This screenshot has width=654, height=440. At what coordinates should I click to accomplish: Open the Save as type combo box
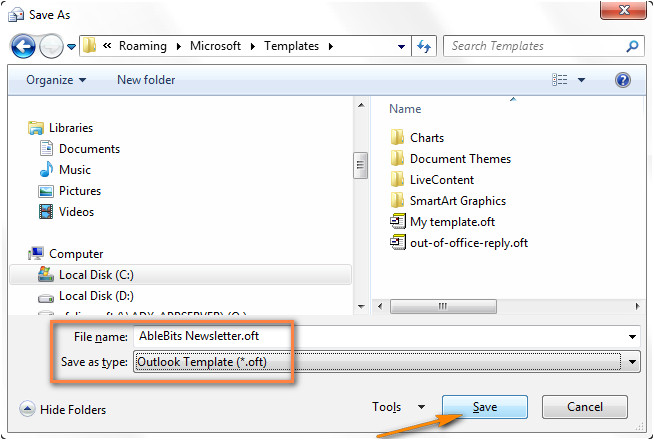pyautogui.click(x=387, y=362)
